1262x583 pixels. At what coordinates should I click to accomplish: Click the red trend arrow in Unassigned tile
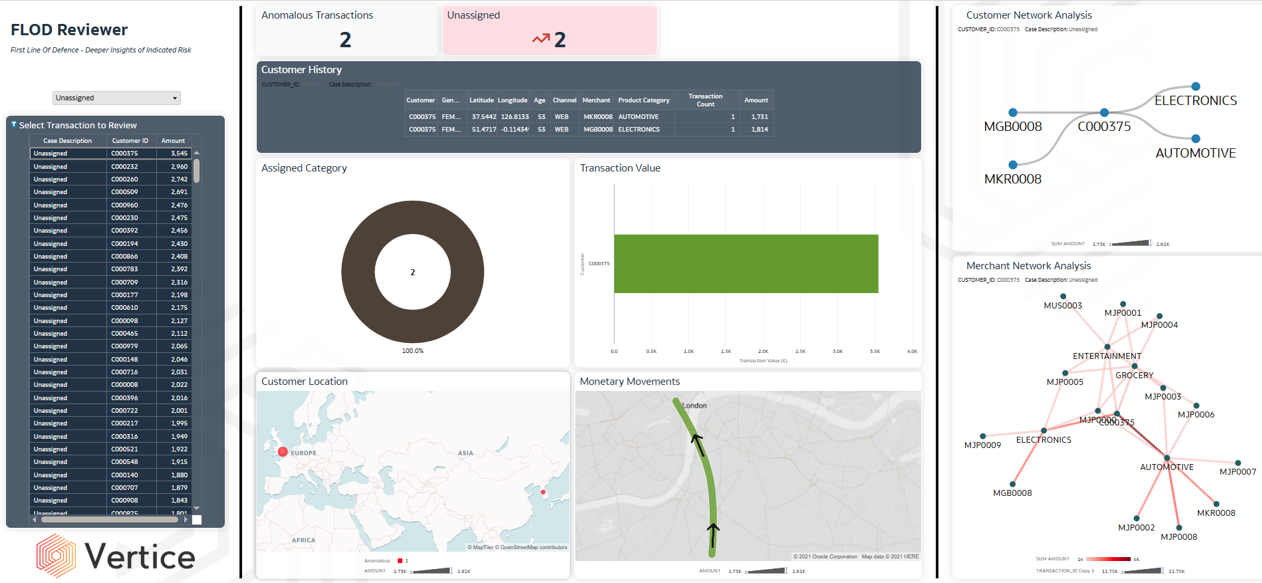pos(541,40)
